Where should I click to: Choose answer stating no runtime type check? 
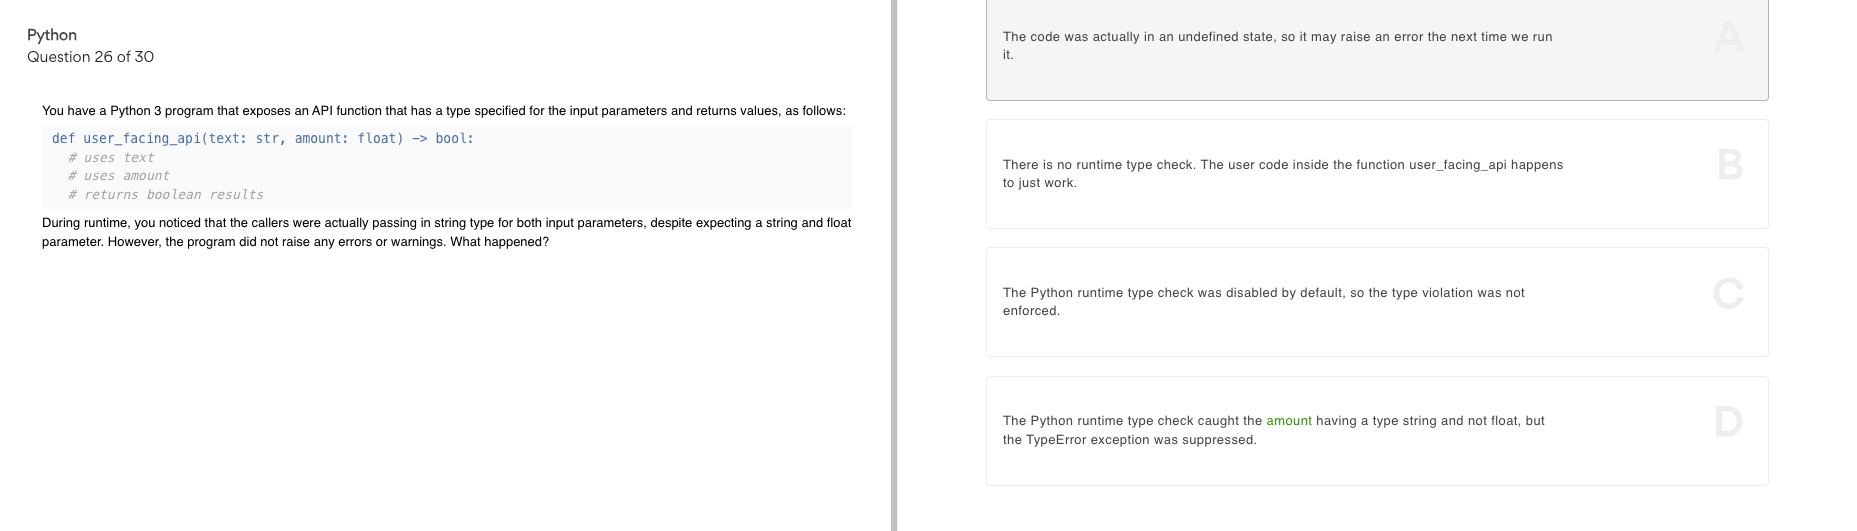[1377, 174]
